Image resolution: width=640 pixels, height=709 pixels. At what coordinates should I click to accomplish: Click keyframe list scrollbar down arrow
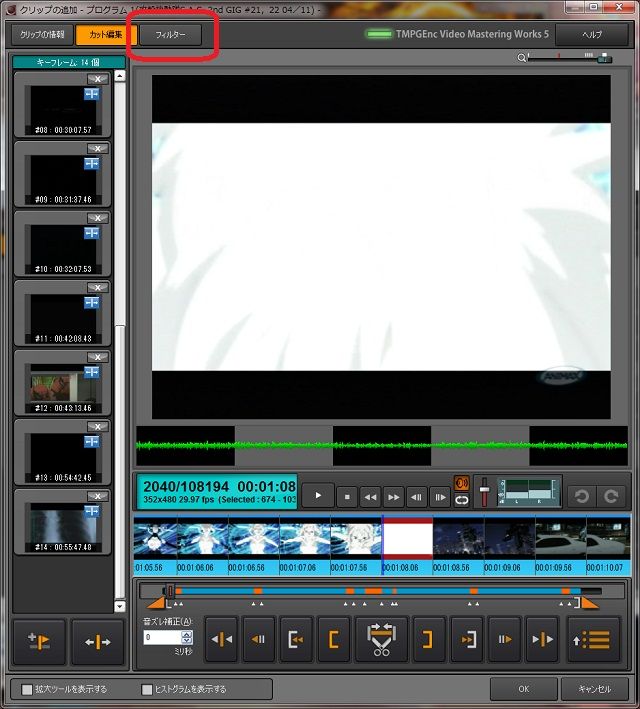coord(120,606)
